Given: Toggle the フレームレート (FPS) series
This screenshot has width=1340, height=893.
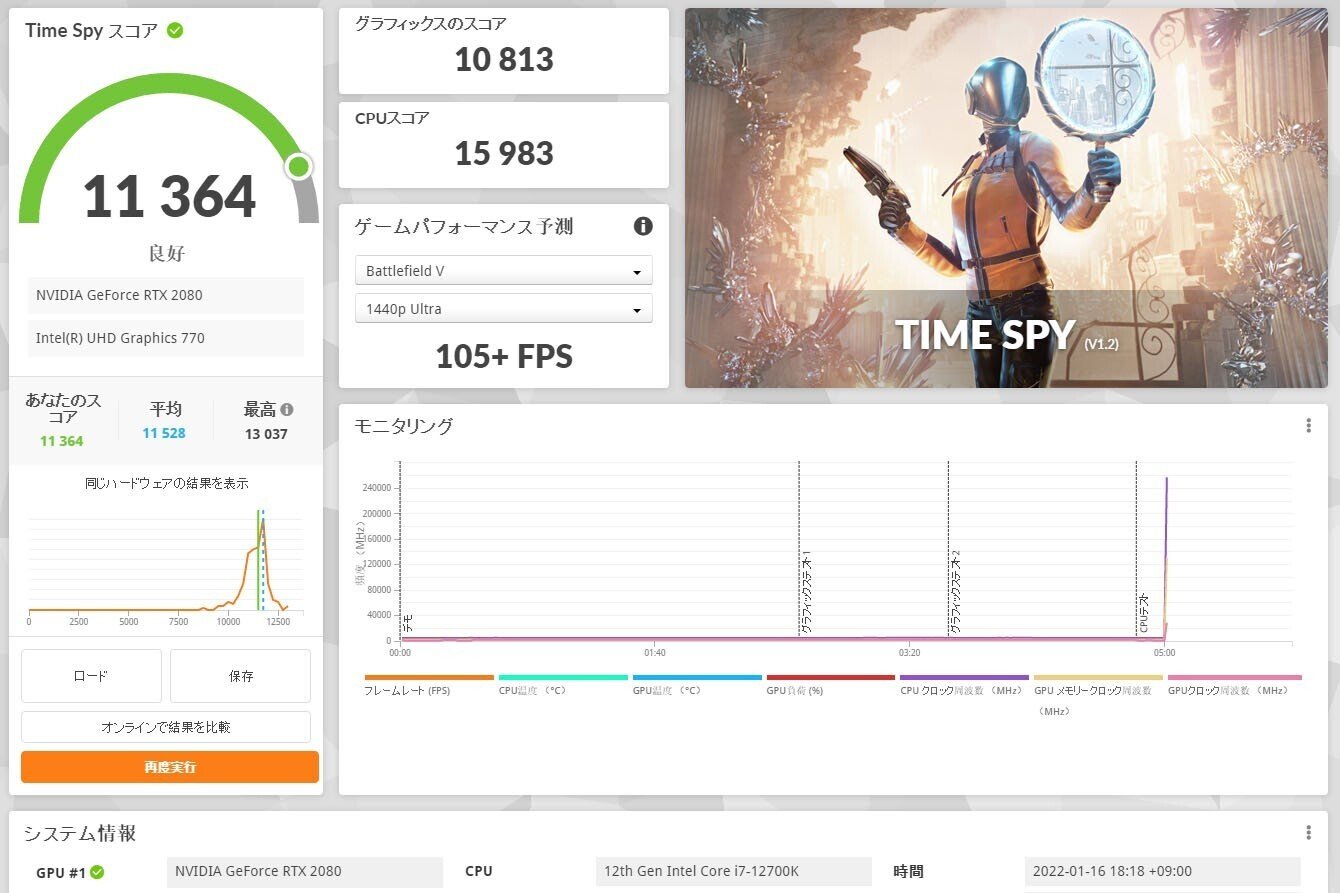Looking at the screenshot, I should pyautogui.click(x=428, y=676).
